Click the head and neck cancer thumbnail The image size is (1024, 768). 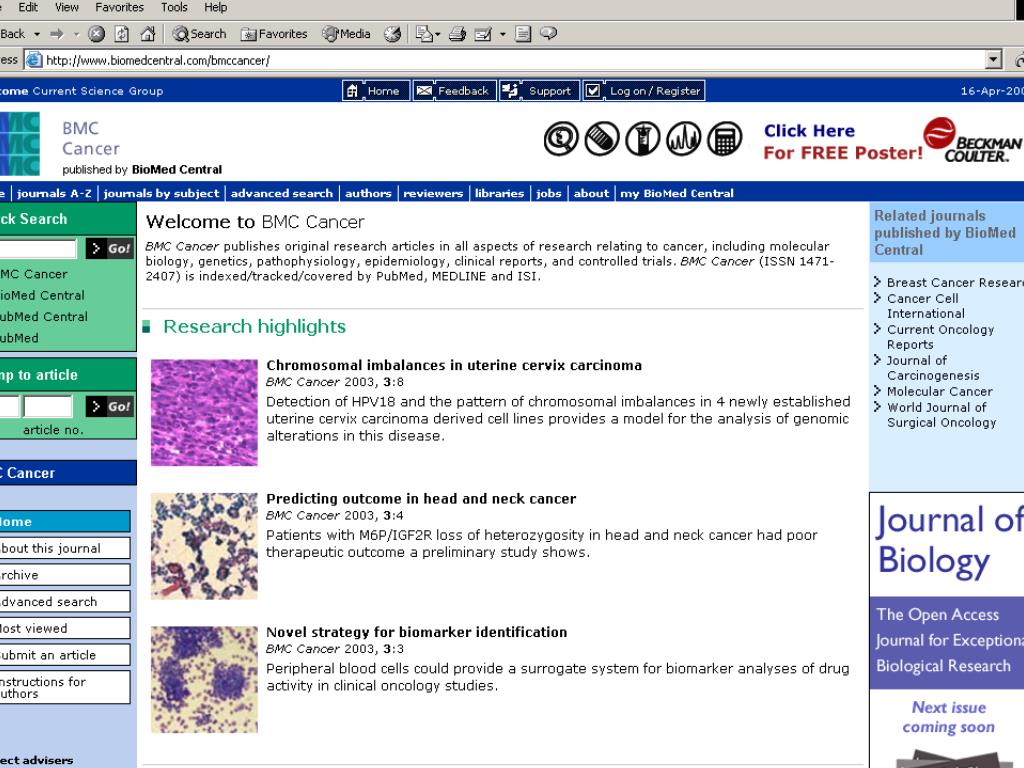(x=204, y=546)
